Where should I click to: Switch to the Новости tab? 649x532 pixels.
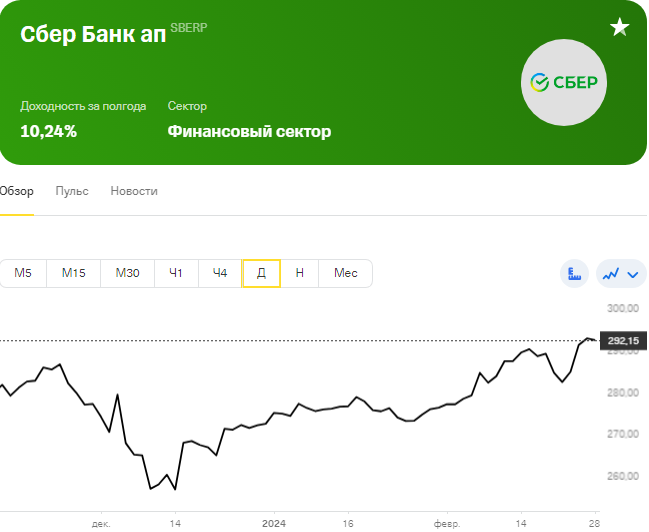134,191
